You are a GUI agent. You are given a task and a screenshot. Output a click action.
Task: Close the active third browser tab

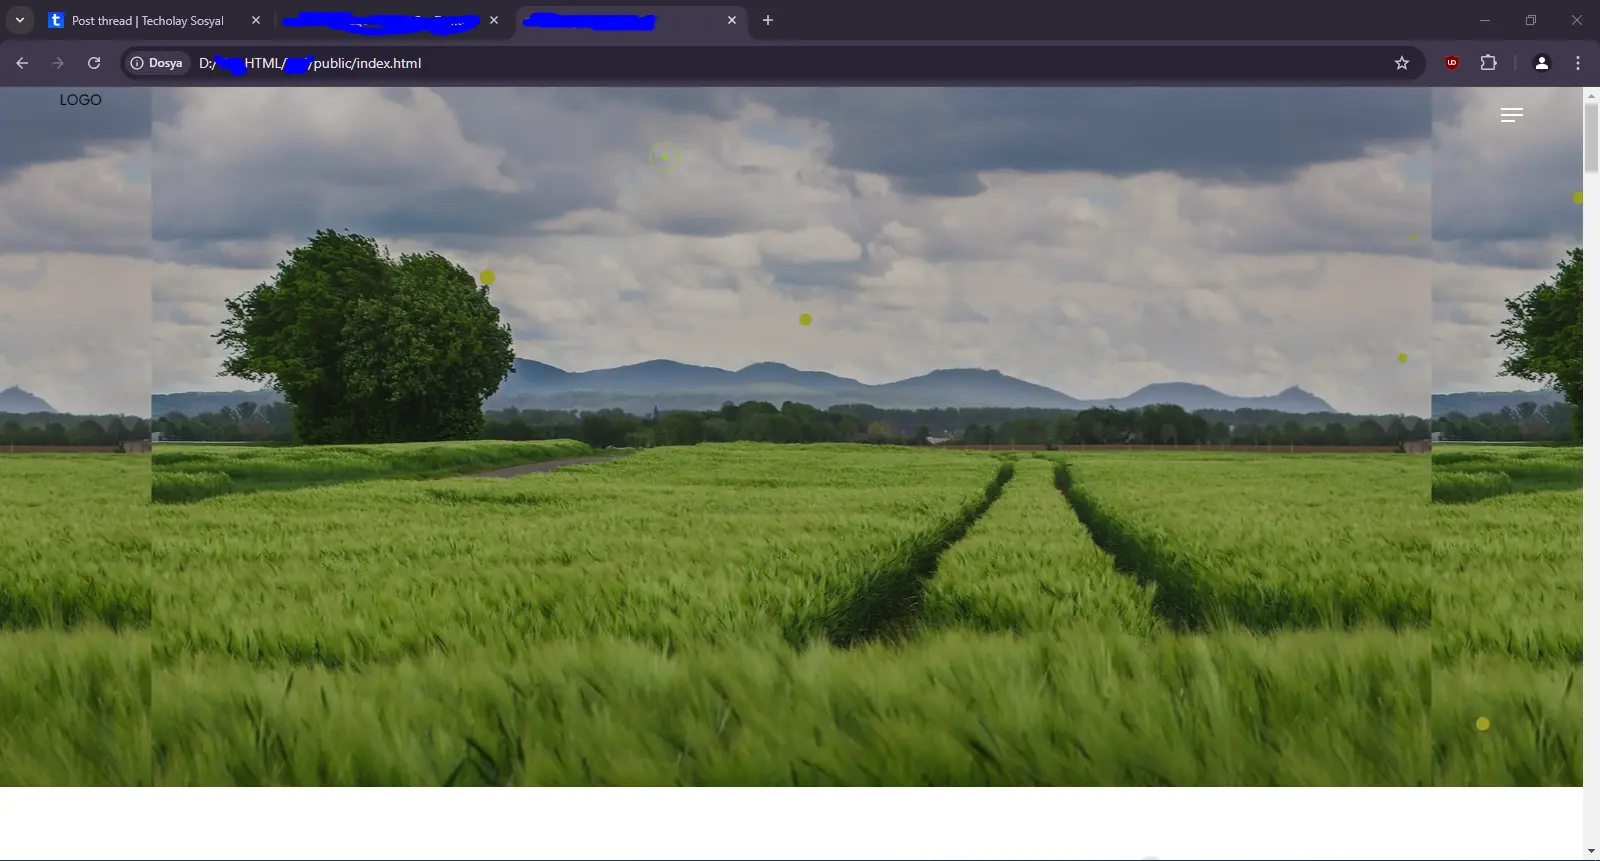[x=732, y=20]
